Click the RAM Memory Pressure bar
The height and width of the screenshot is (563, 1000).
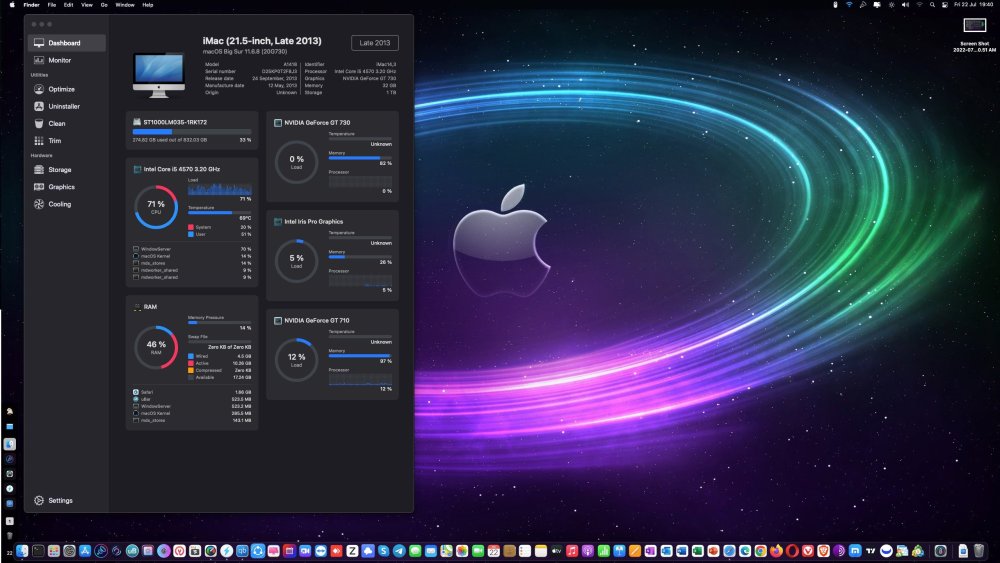(x=219, y=322)
